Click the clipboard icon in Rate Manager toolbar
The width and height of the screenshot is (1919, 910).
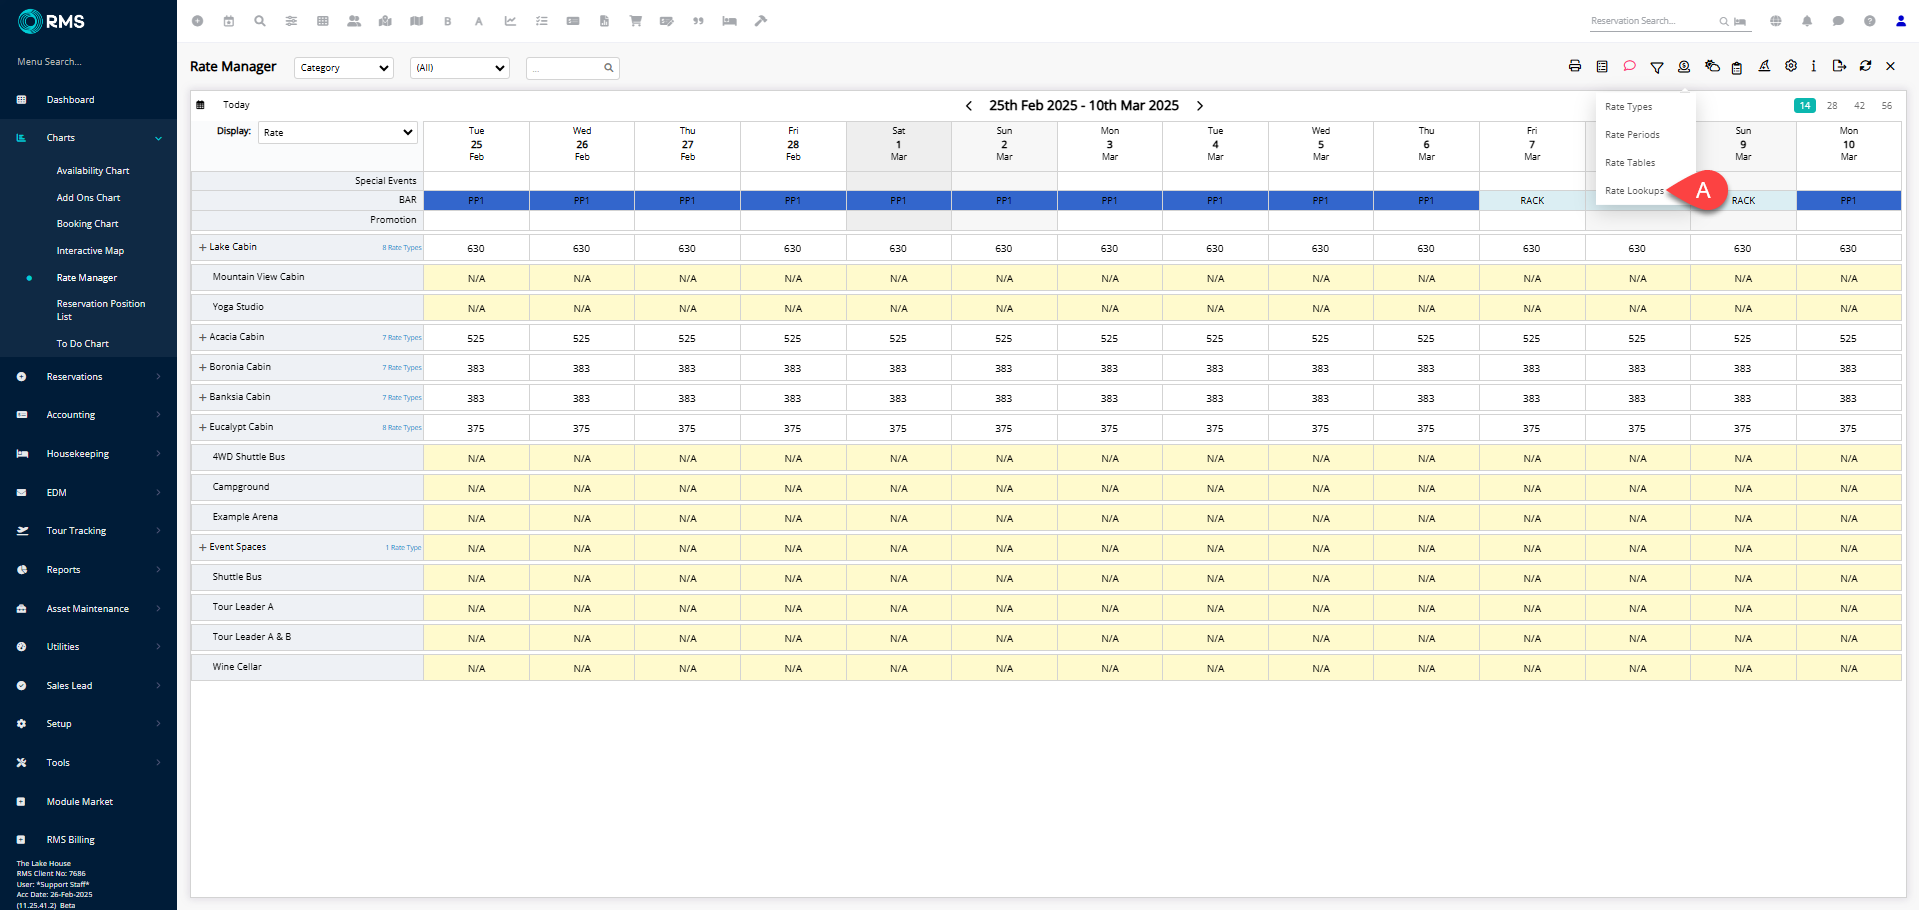[x=1737, y=67]
